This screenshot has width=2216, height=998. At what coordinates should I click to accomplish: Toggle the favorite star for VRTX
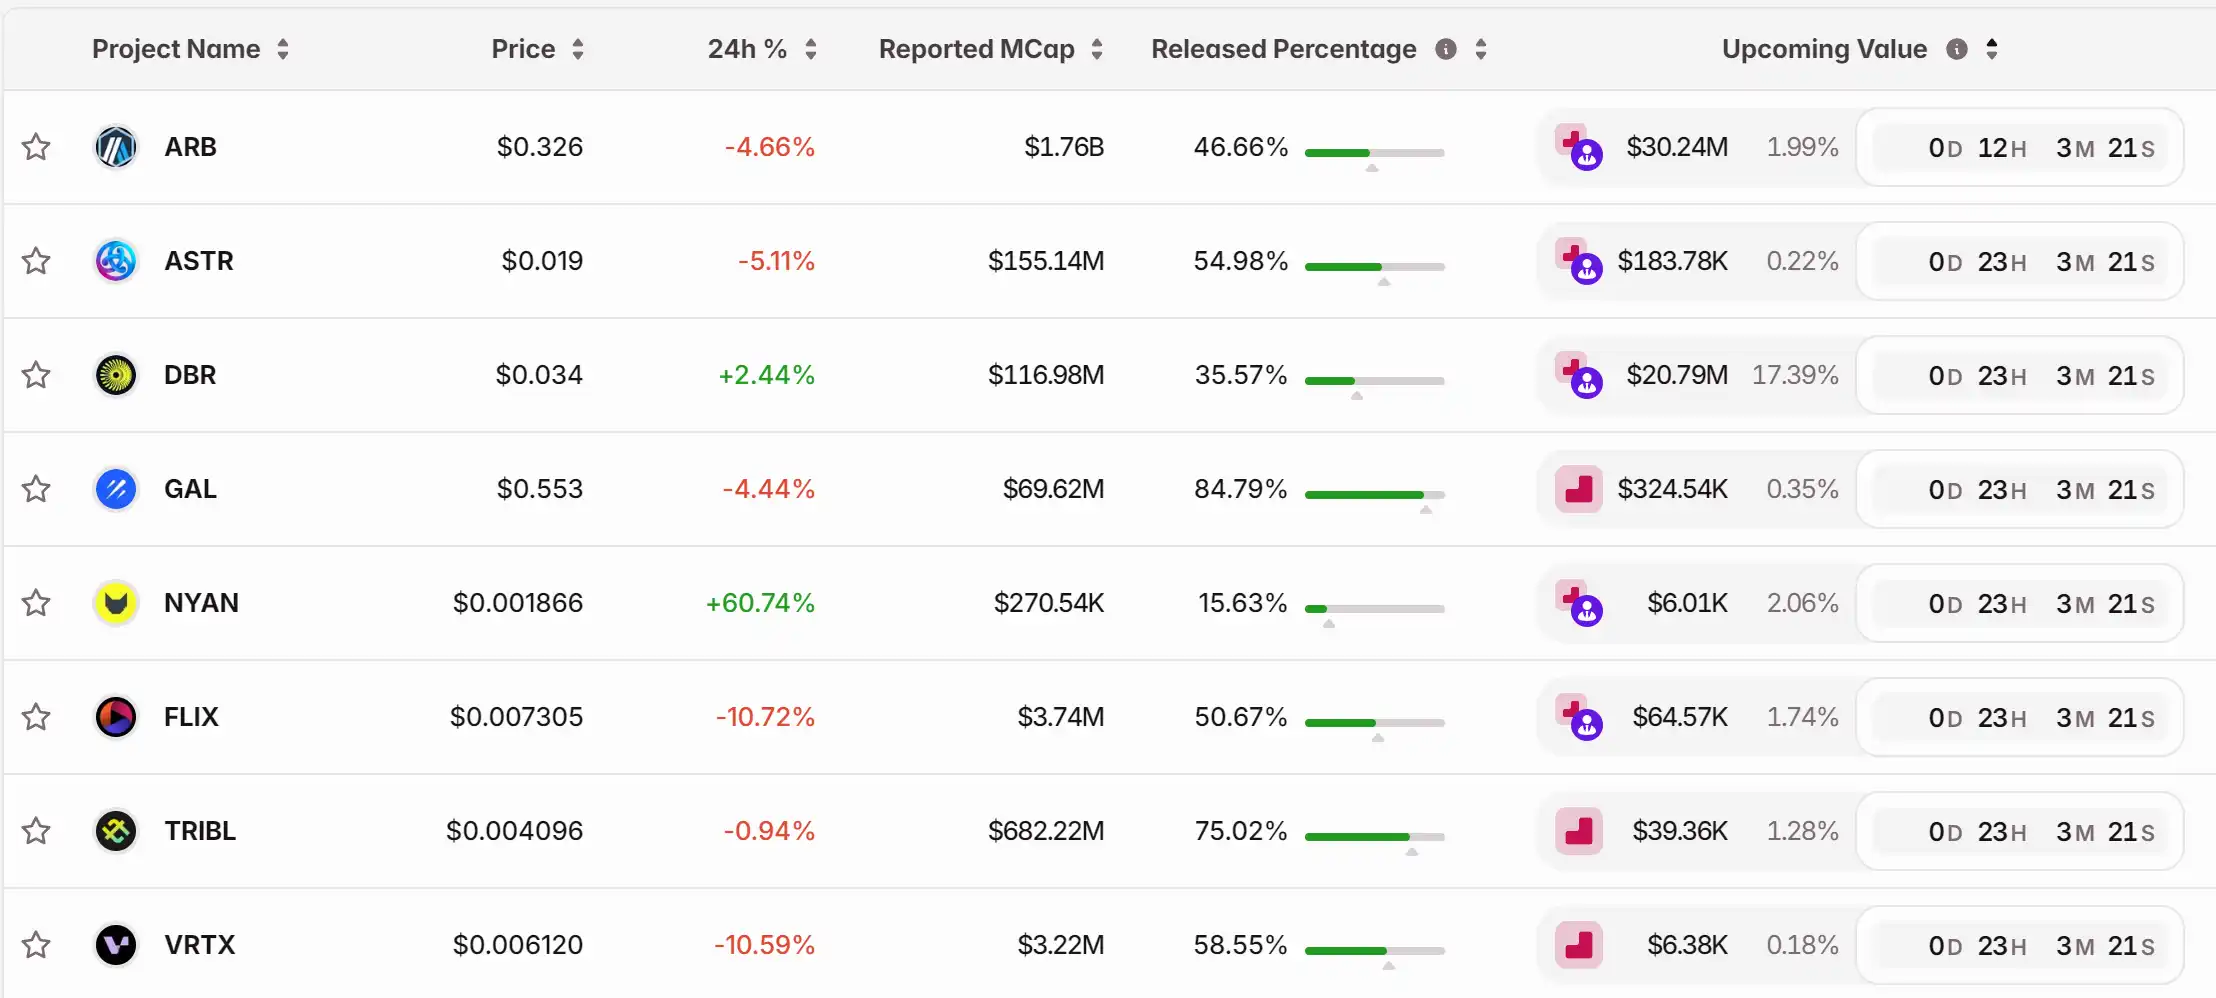click(37, 945)
